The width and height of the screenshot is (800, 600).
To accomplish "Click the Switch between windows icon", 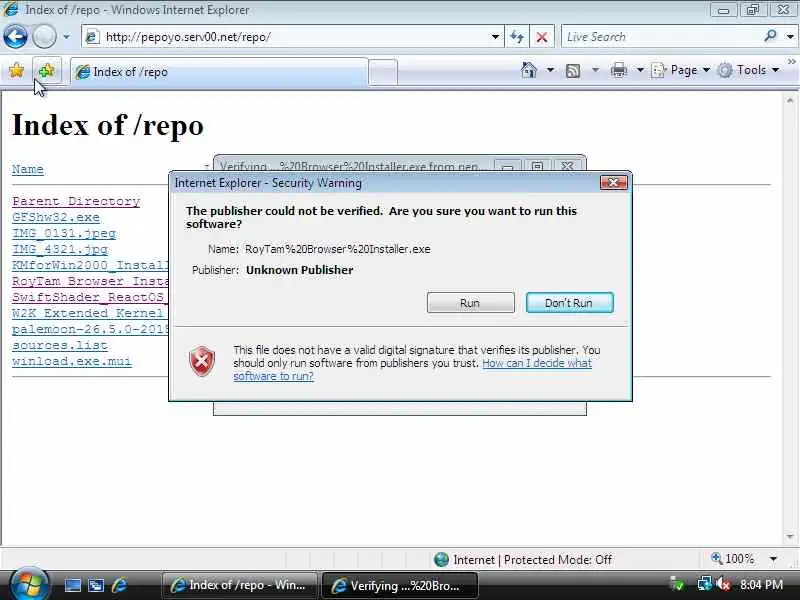I will tap(96, 585).
